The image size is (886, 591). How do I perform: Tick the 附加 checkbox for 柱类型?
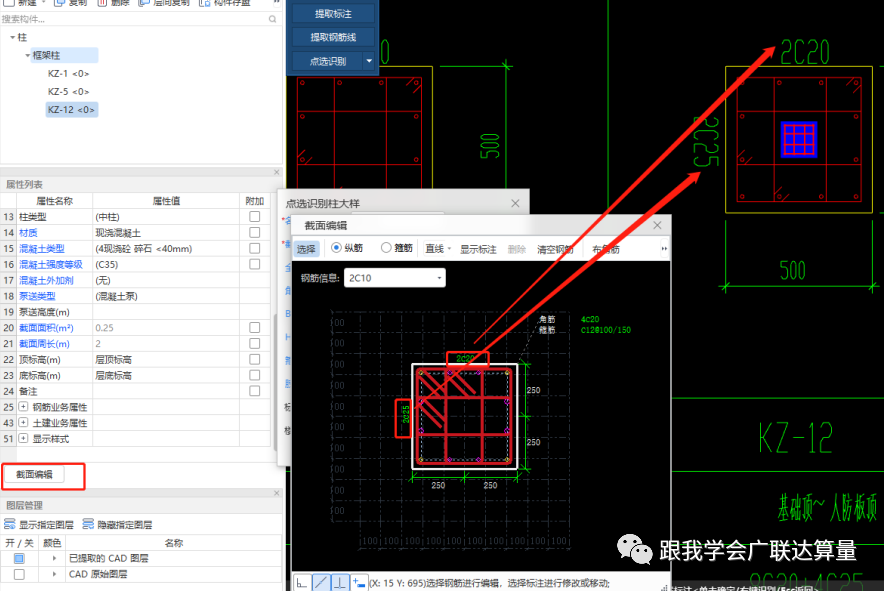[x=255, y=216]
